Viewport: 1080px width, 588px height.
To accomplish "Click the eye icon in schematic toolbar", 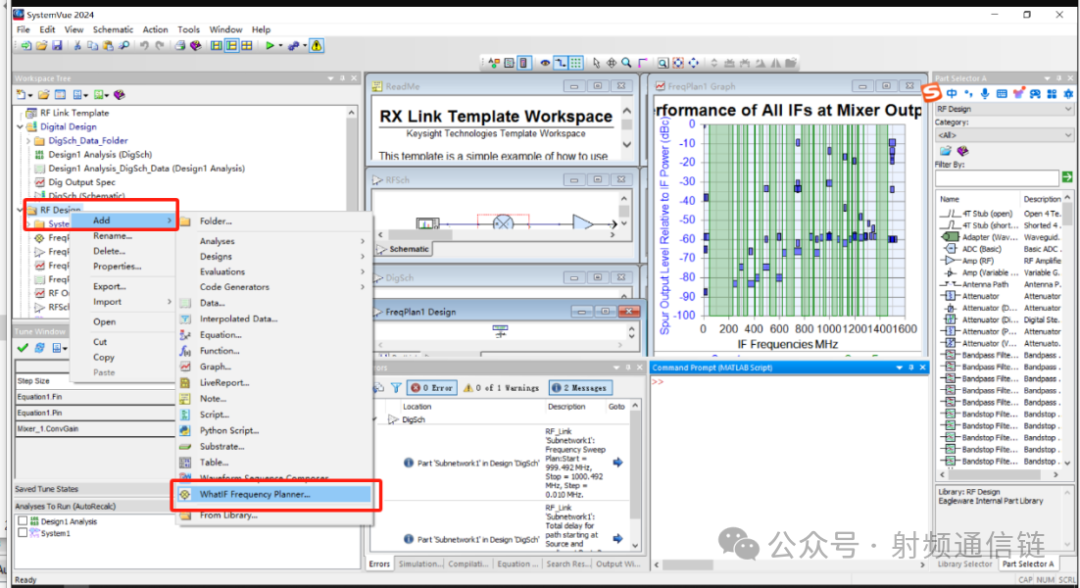I will coord(545,63).
